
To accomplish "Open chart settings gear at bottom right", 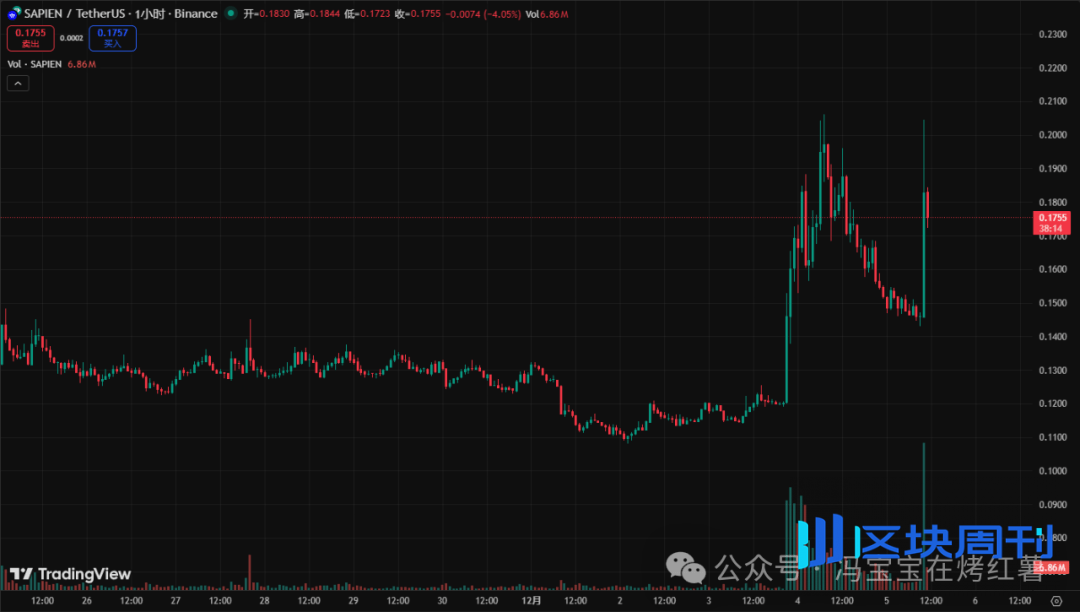I will click(1056, 600).
